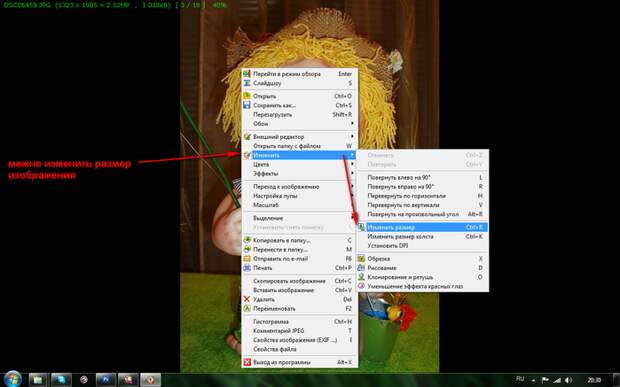The image size is (620, 387).
Task: Click the browser mode icon beside Перейти в режим обзора
Action: coord(247,74)
